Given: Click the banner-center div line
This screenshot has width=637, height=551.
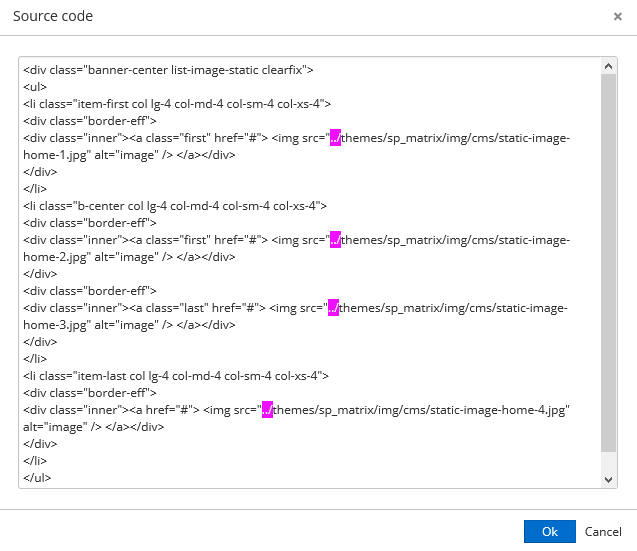Looking at the screenshot, I should point(168,70).
